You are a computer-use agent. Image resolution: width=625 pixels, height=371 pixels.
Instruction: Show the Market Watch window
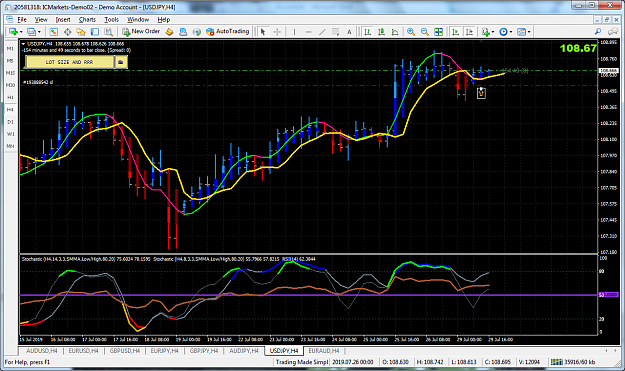click(x=53, y=31)
